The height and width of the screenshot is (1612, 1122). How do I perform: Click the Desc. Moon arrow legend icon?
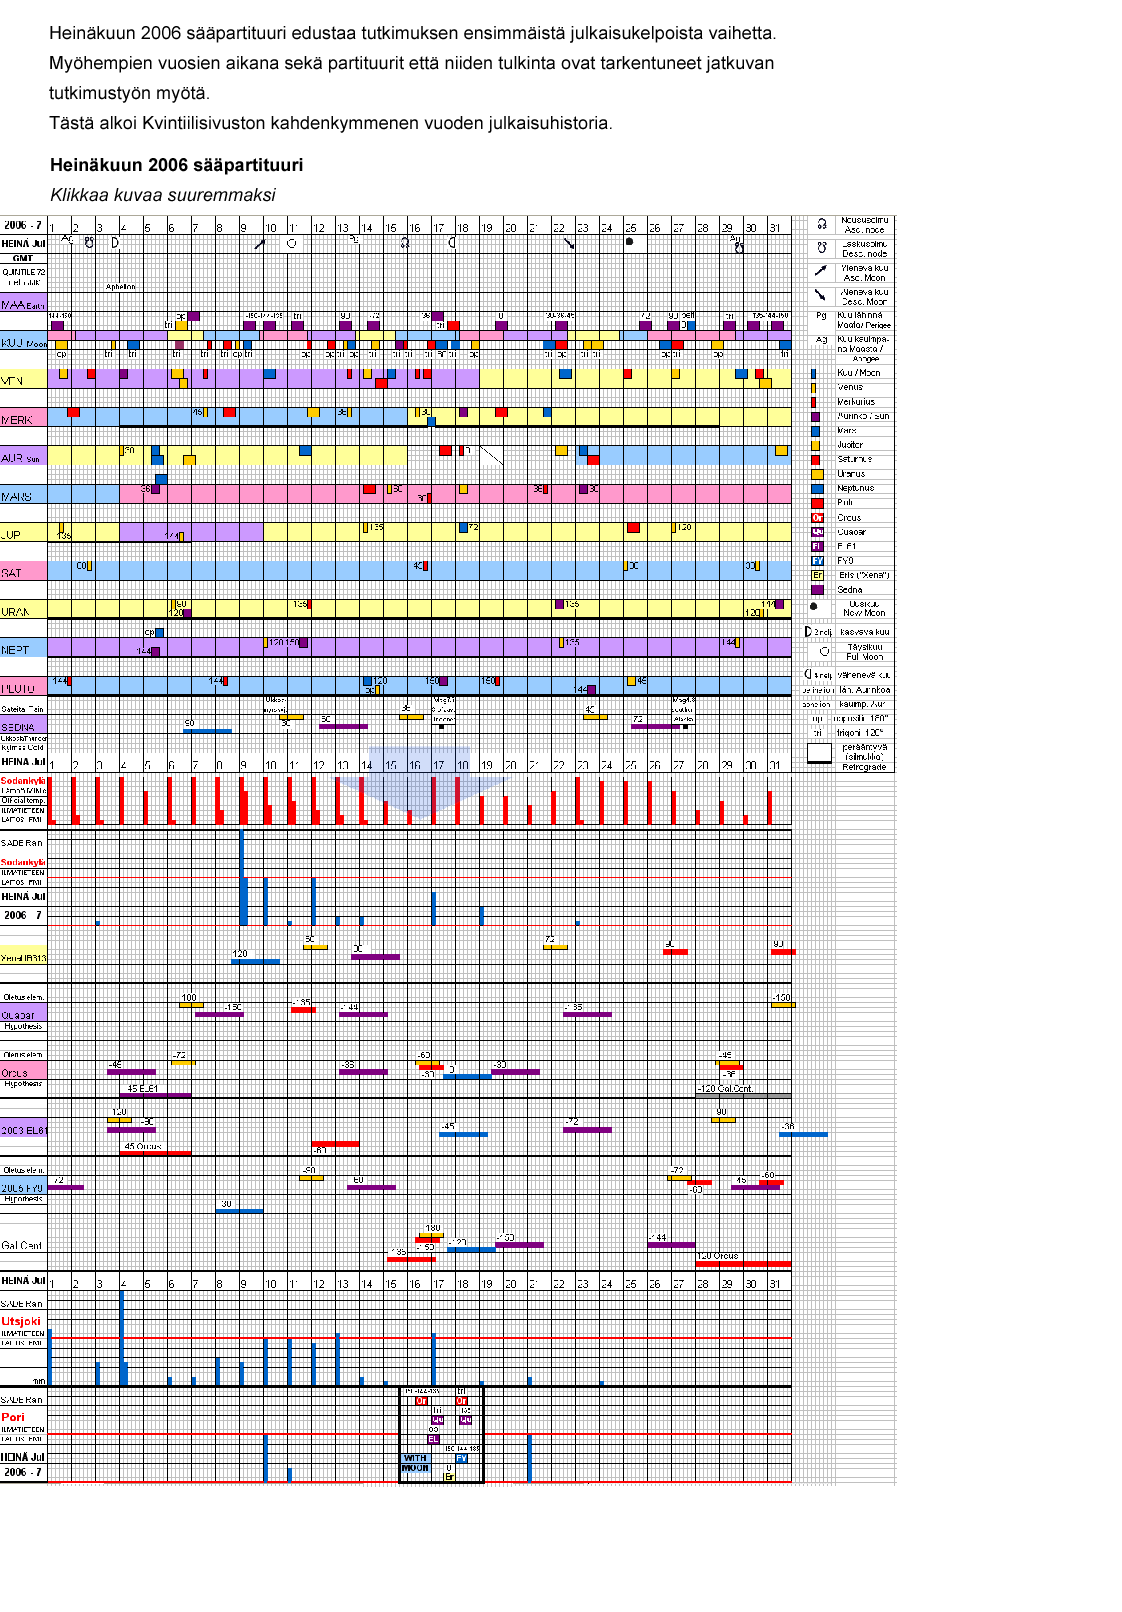[x=821, y=295]
